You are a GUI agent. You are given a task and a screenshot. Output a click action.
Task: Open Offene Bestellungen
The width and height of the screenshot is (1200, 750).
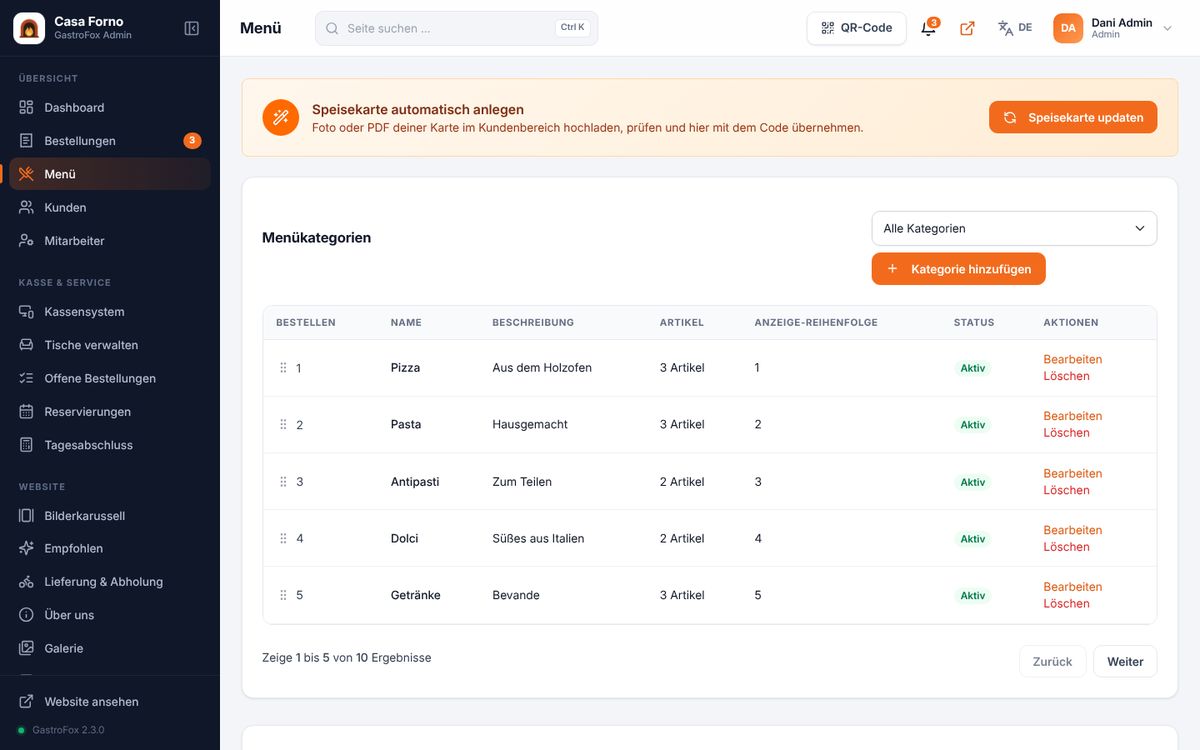[110, 378]
